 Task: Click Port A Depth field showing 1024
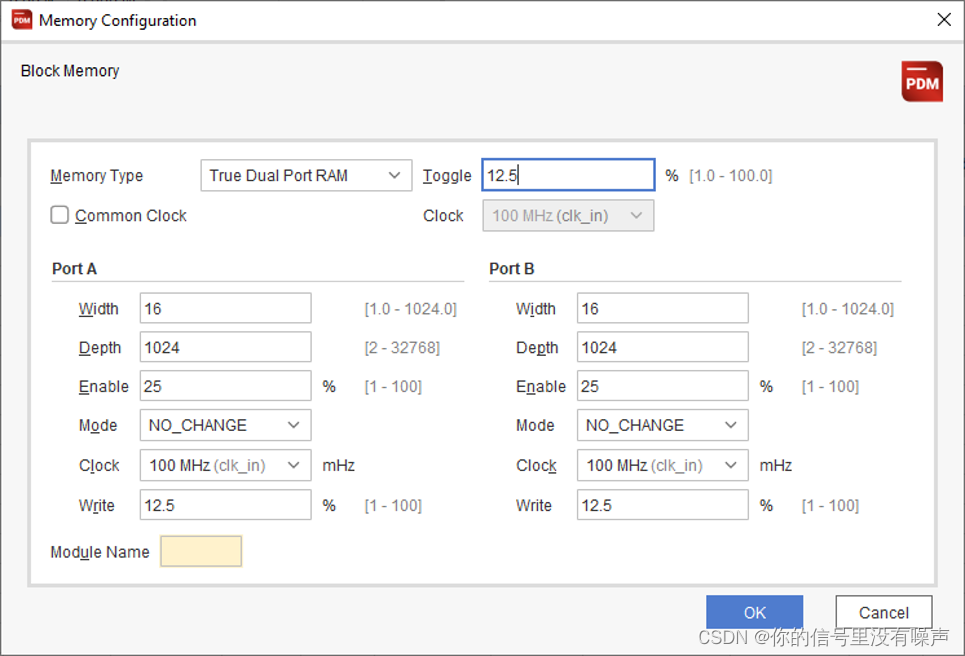click(224, 347)
